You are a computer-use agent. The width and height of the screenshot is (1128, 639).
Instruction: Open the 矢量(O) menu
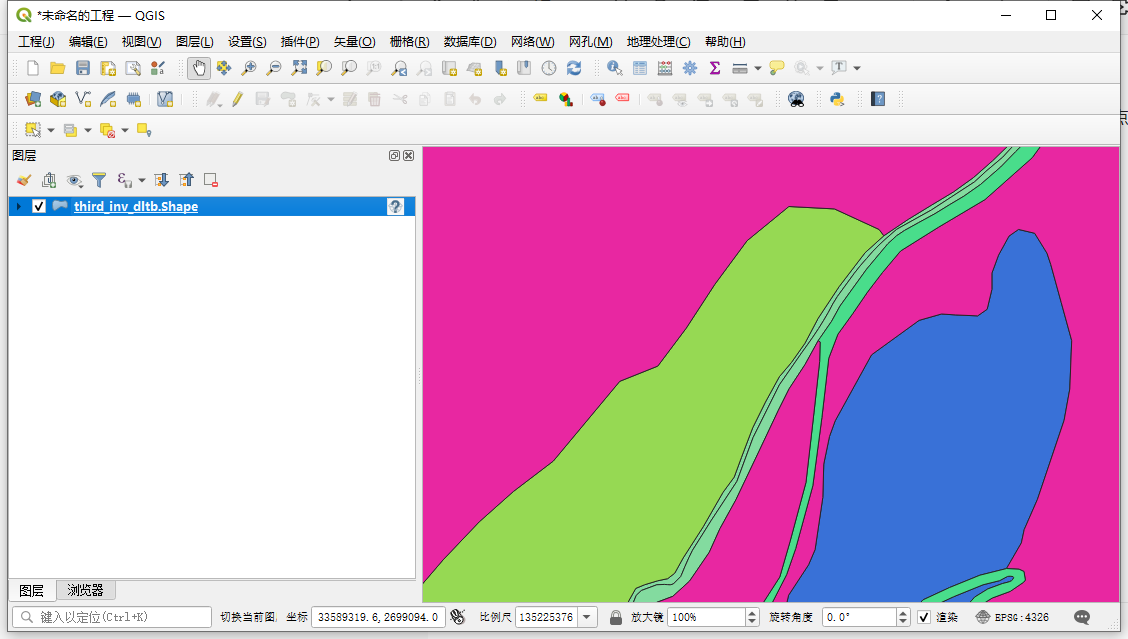pos(354,42)
